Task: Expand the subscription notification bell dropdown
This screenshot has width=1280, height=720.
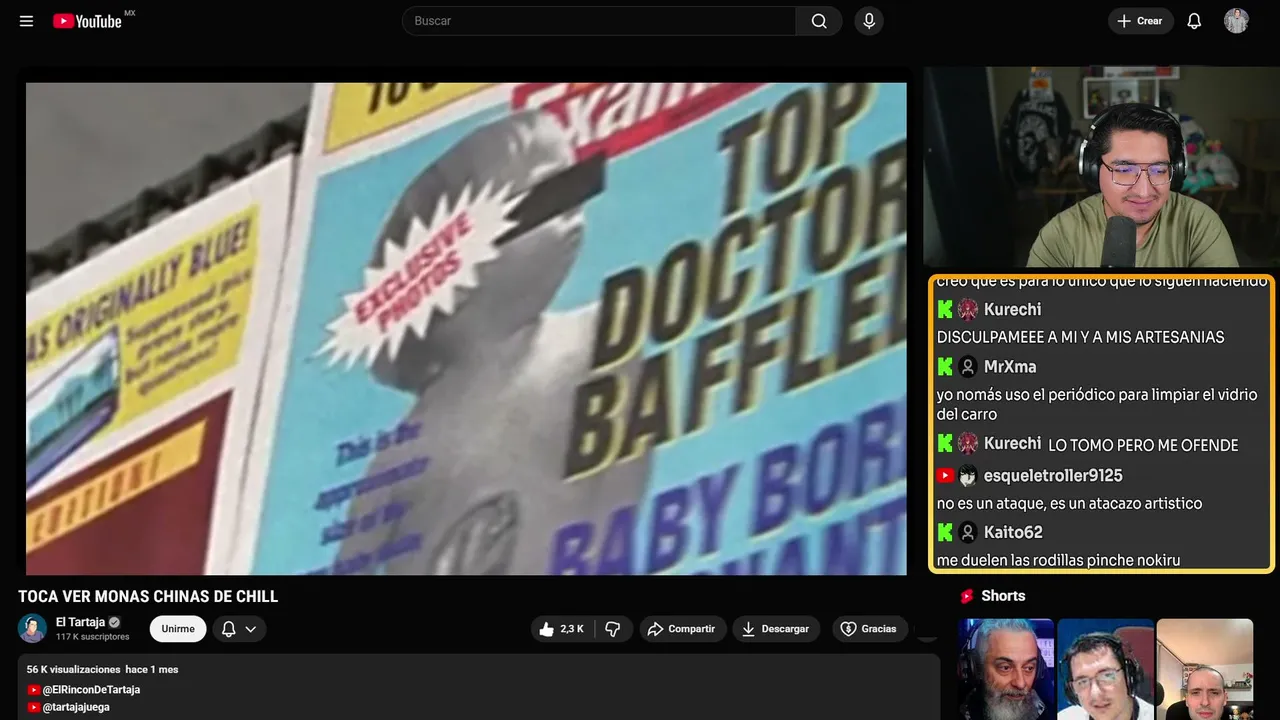Action: click(239, 629)
